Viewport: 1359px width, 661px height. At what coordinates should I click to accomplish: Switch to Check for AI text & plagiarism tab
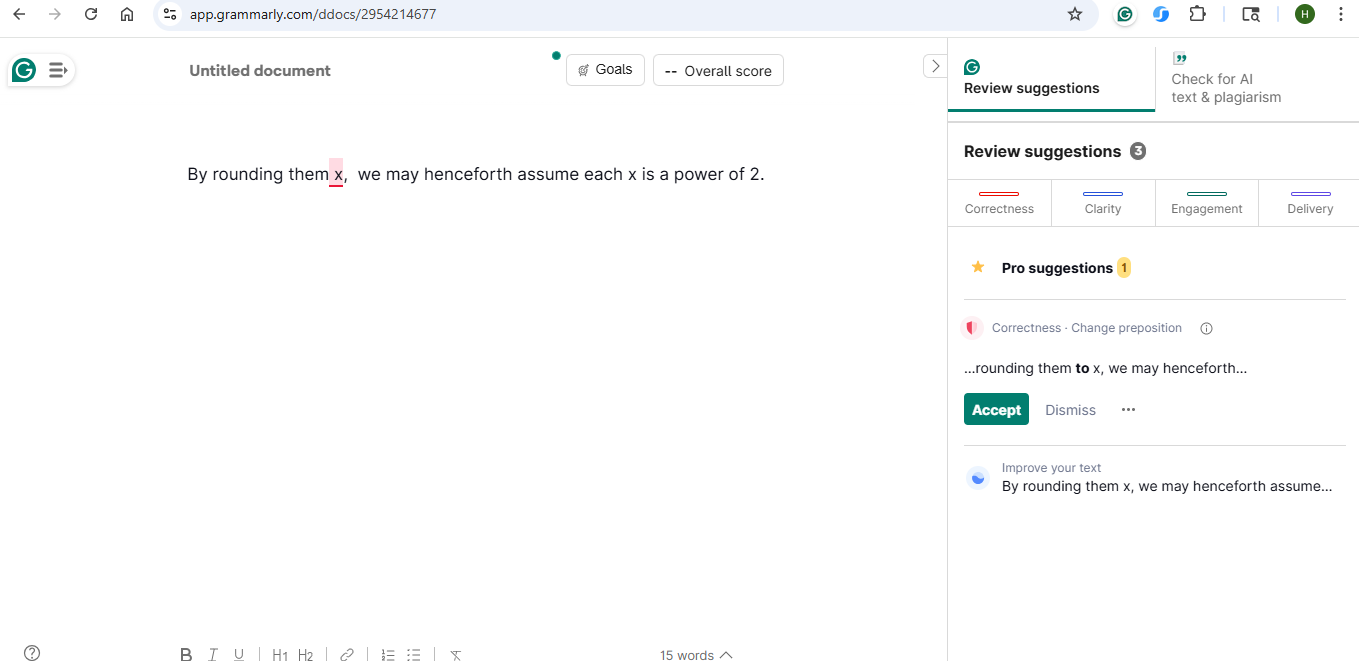[1256, 79]
